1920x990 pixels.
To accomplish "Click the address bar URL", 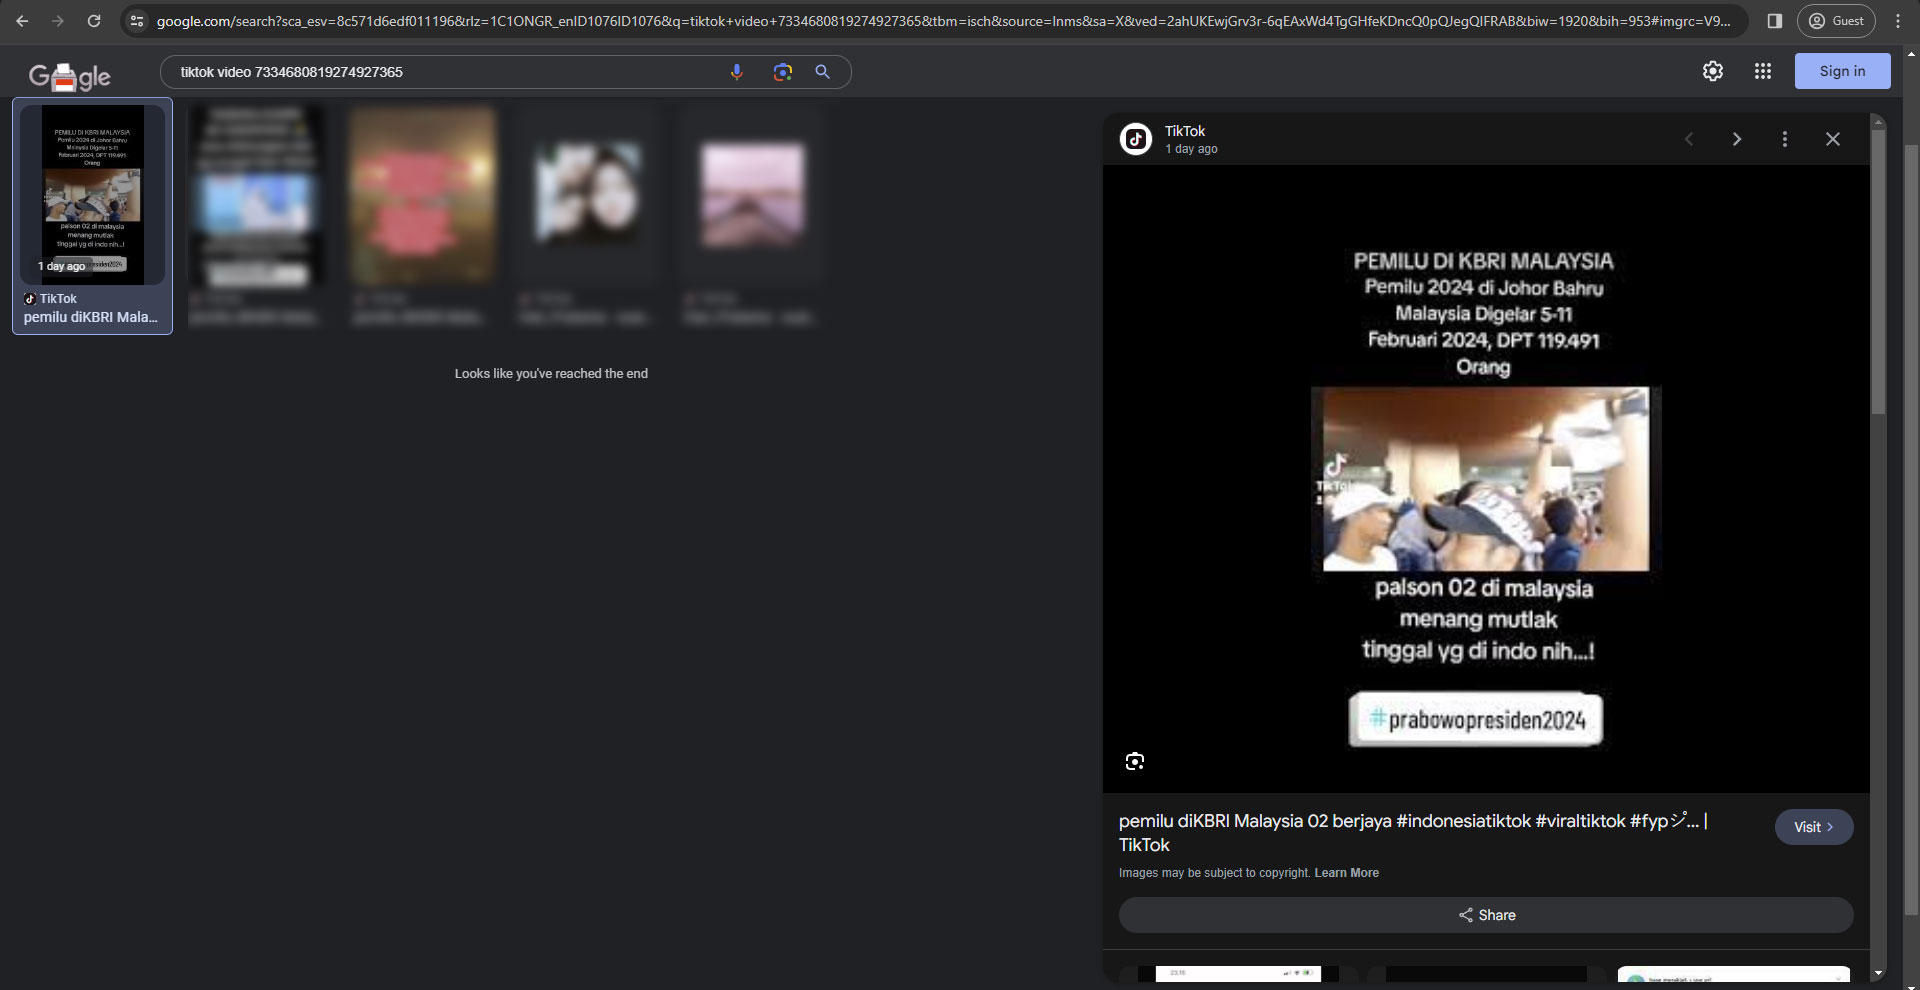I will 943,21.
